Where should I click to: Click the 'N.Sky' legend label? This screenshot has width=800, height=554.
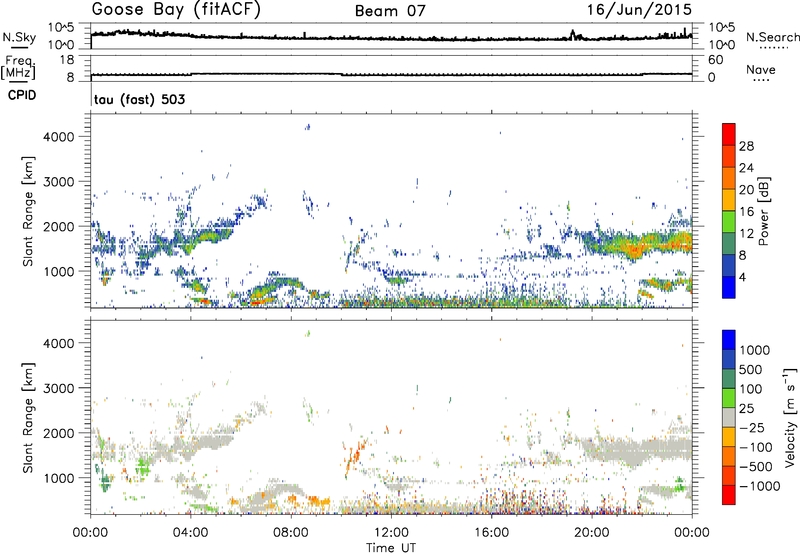coord(19,37)
